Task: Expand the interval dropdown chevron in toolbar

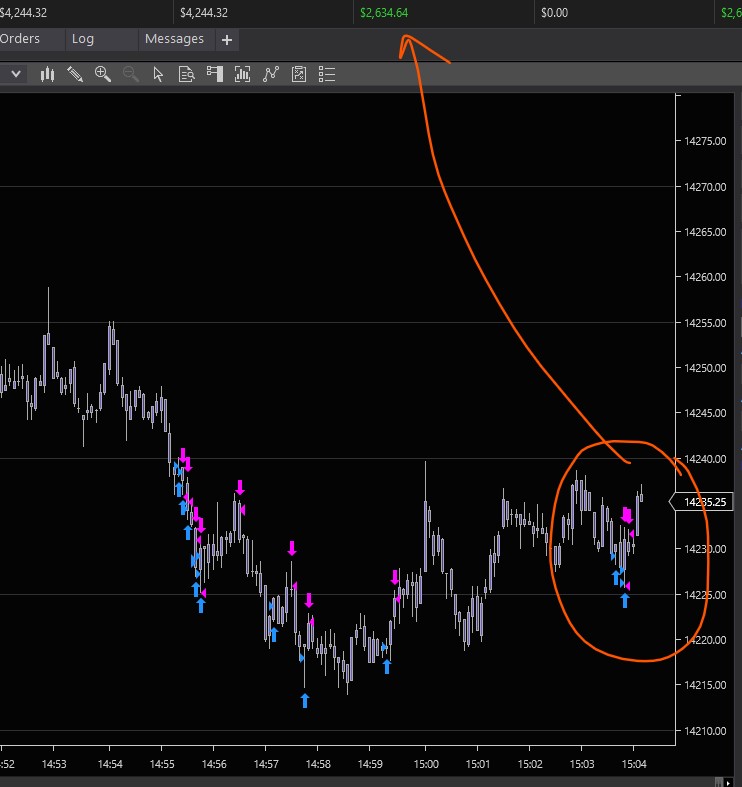Action: tap(16, 74)
